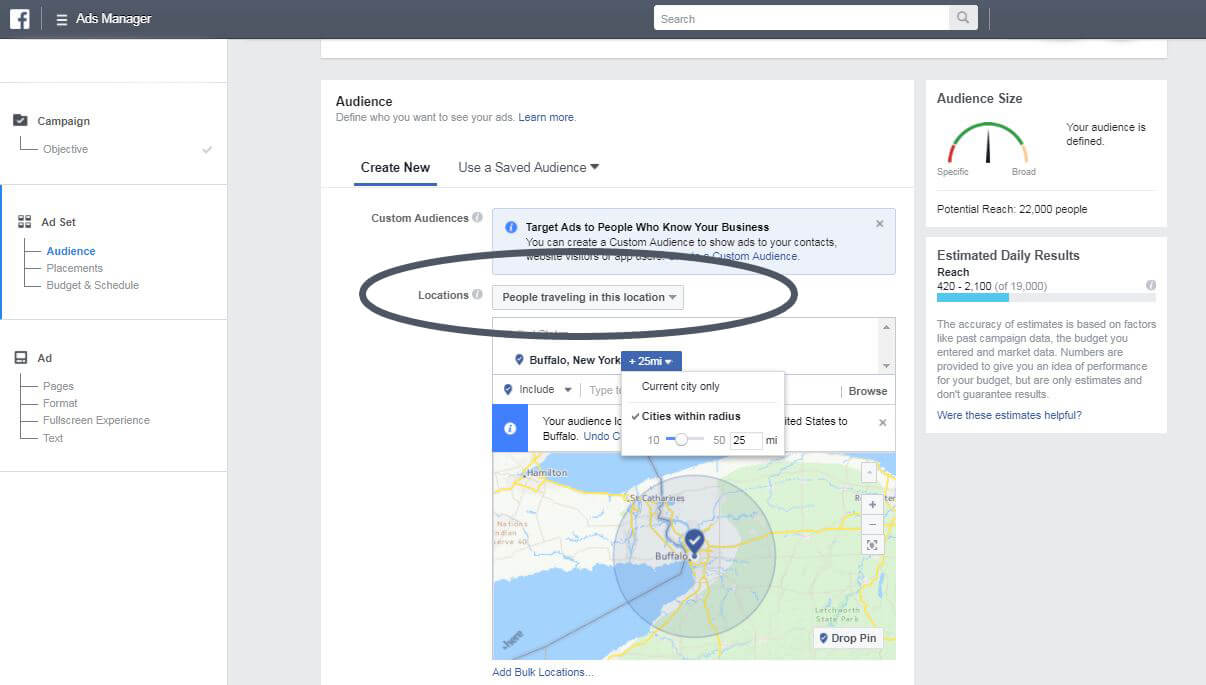Viewport: 1206px width, 685px height.
Task: Expand the Use a Saved Audience dropdown
Action: click(x=527, y=167)
